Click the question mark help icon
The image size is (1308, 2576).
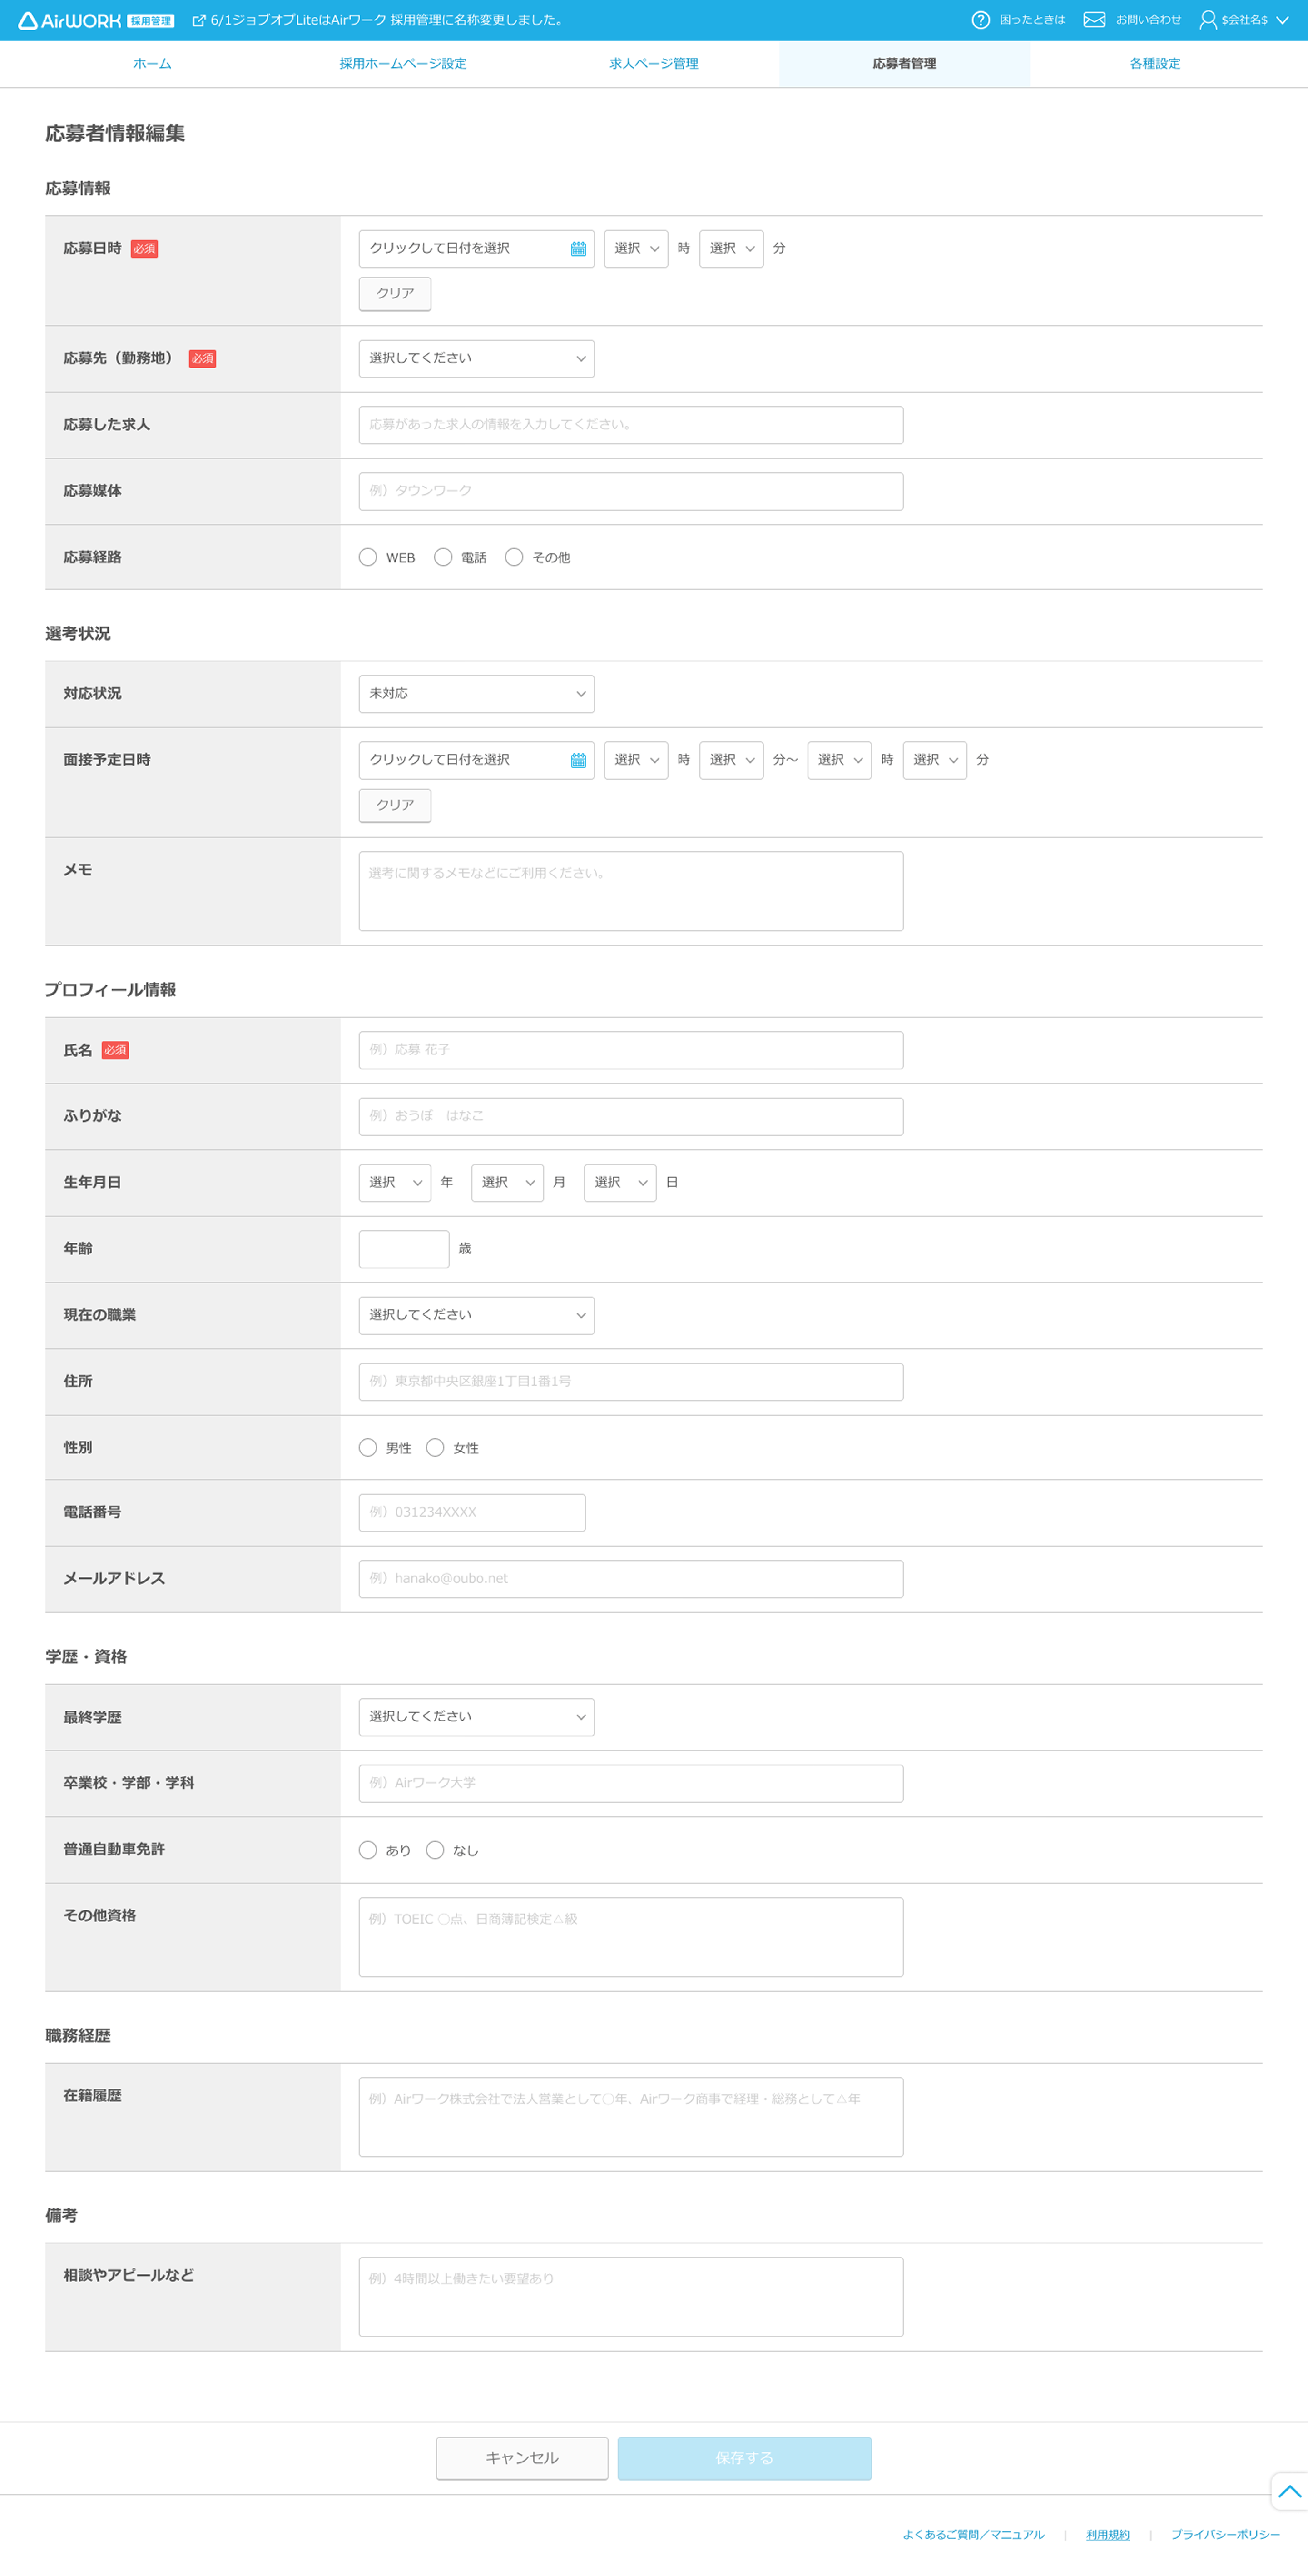980,20
